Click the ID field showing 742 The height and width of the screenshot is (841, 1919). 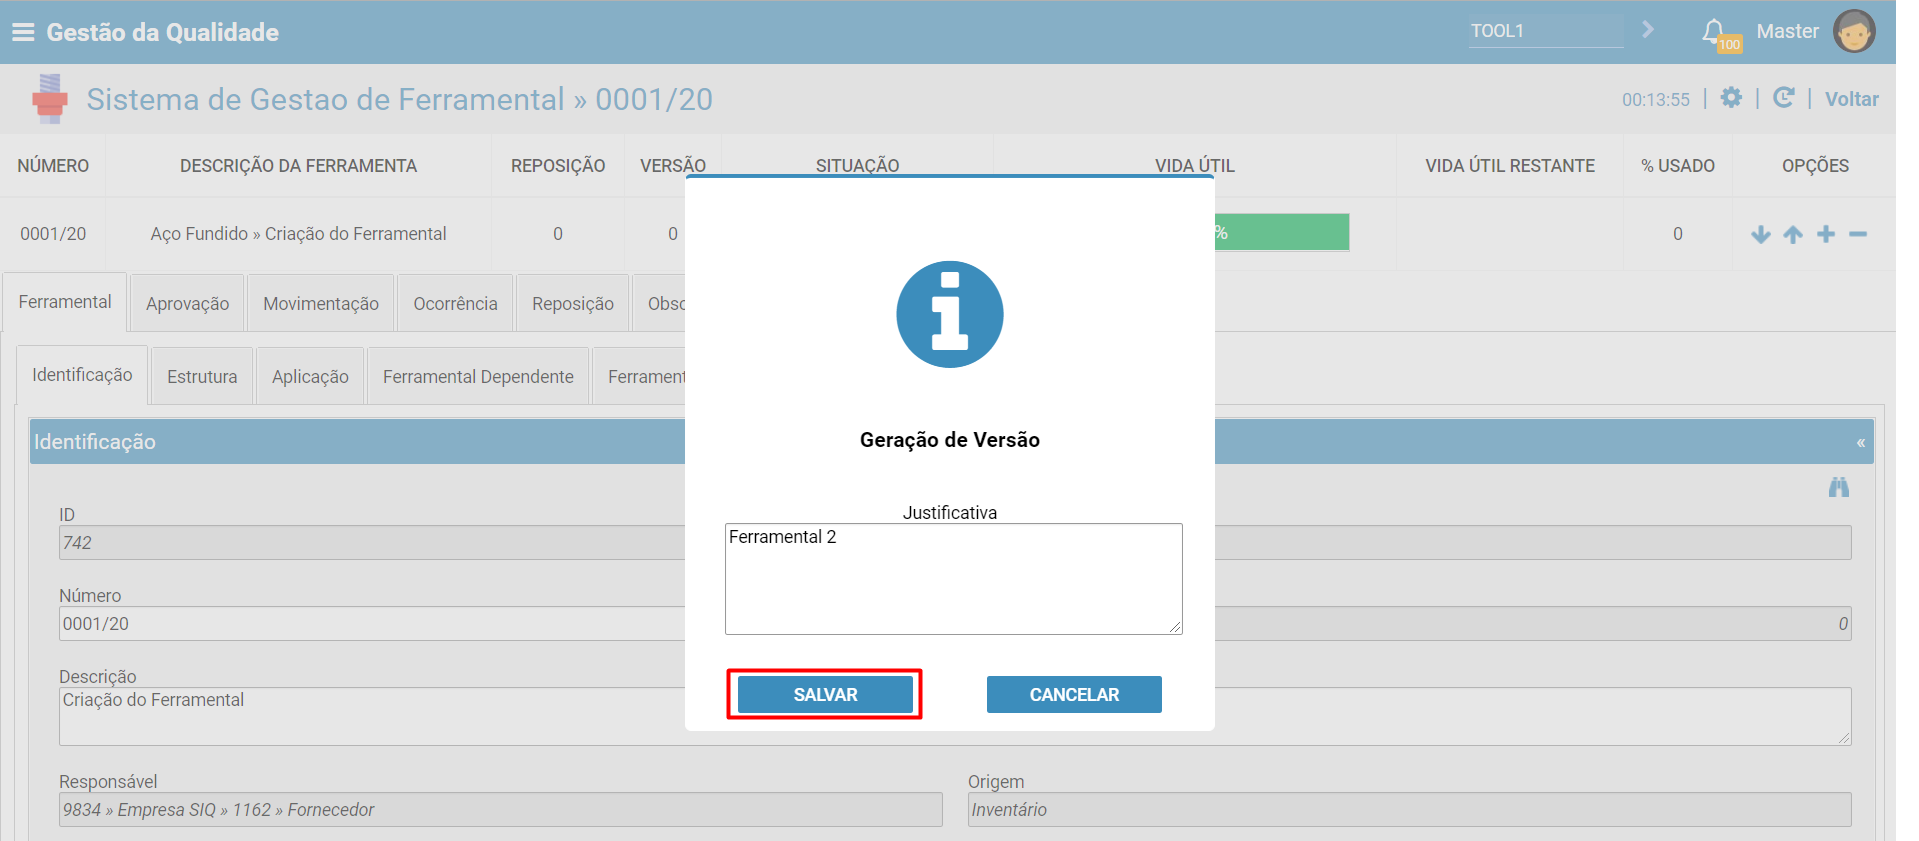point(372,543)
